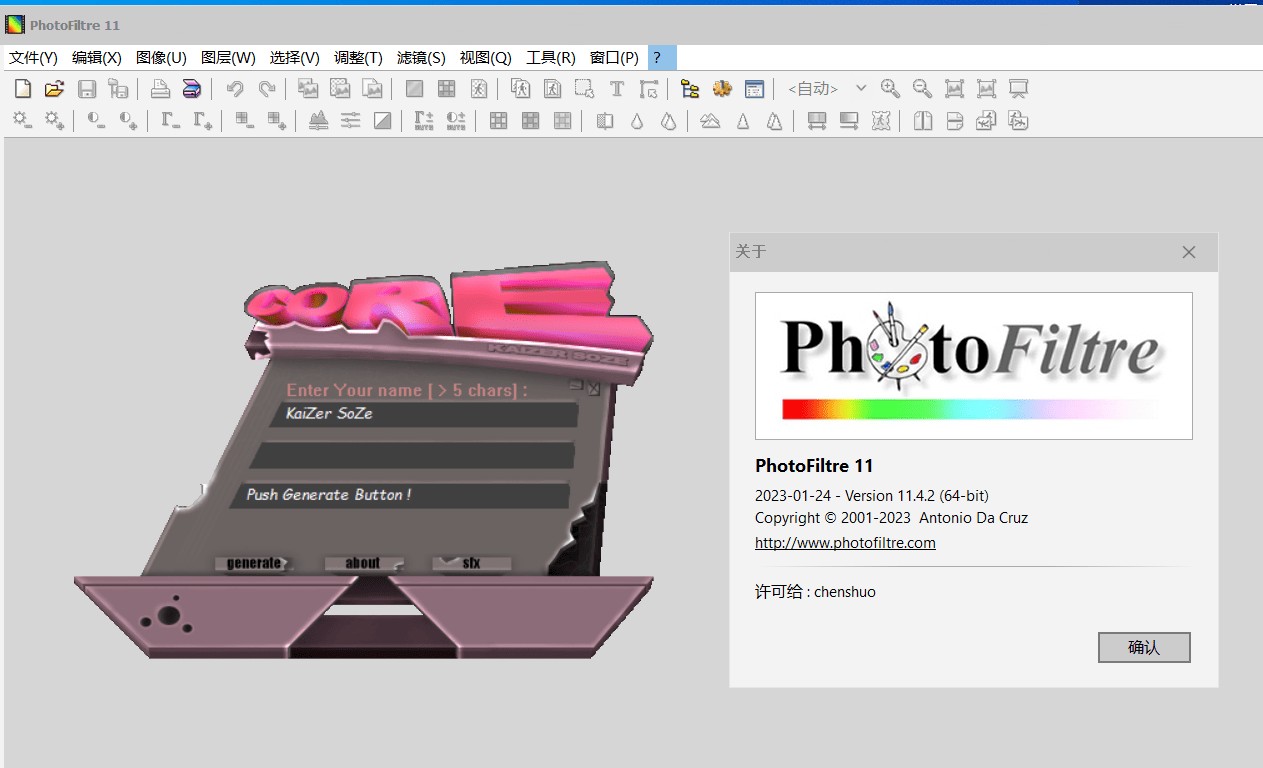
Task: Open a file with the folder icon
Action: coord(55,89)
